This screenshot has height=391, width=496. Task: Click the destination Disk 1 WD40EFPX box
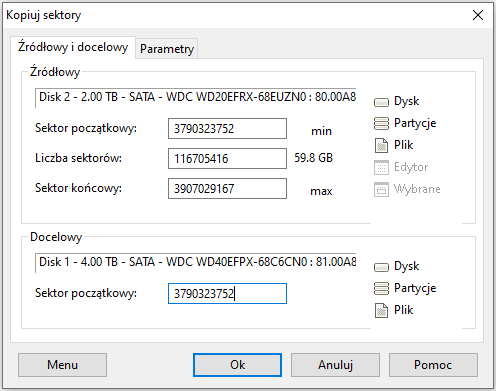click(196, 262)
